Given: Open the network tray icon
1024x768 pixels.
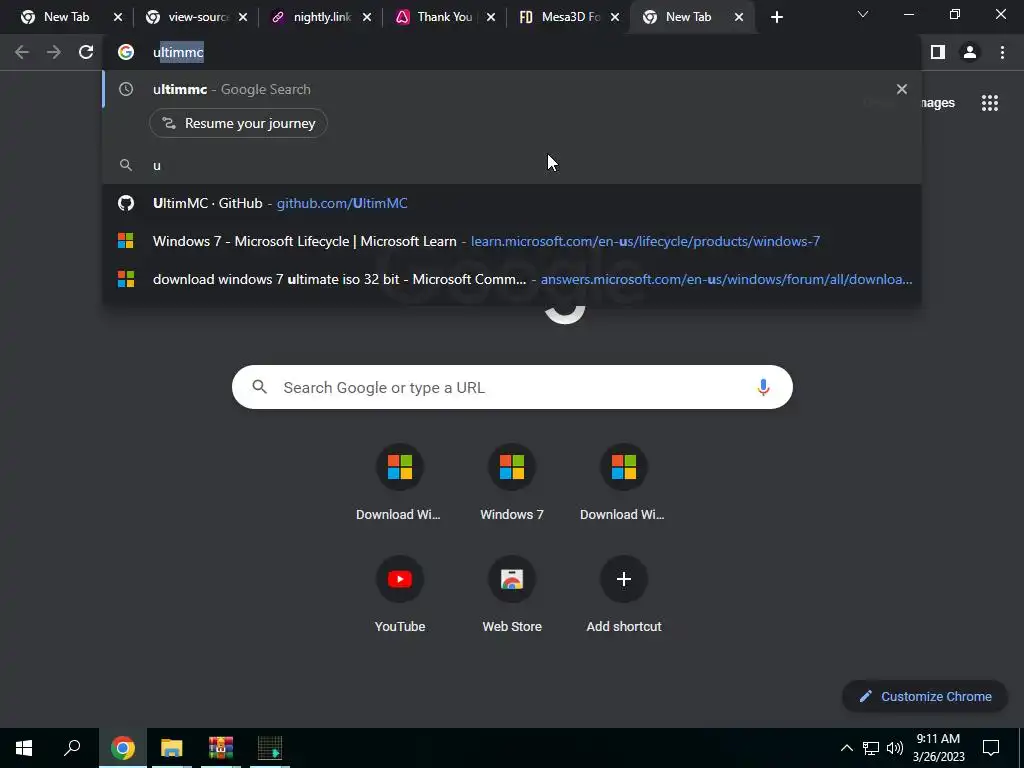Looking at the screenshot, I should (x=871, y=748).
